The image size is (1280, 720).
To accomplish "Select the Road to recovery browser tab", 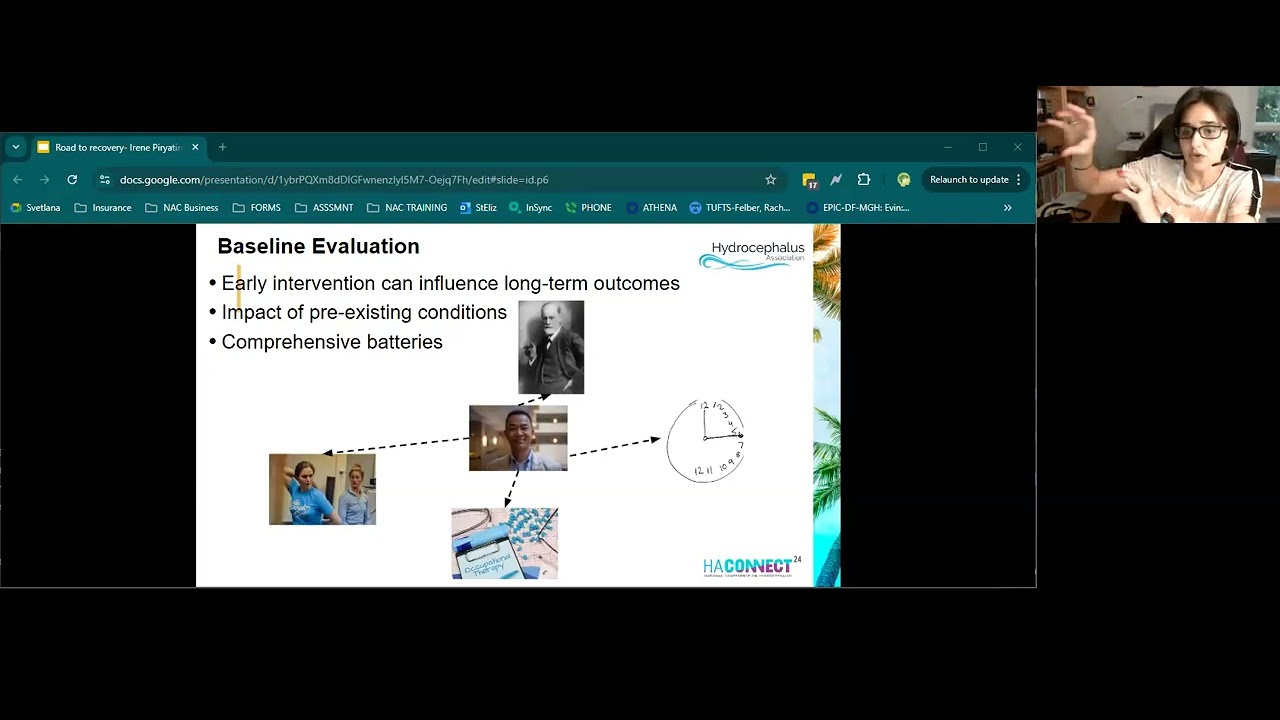I will click(119, 147).
